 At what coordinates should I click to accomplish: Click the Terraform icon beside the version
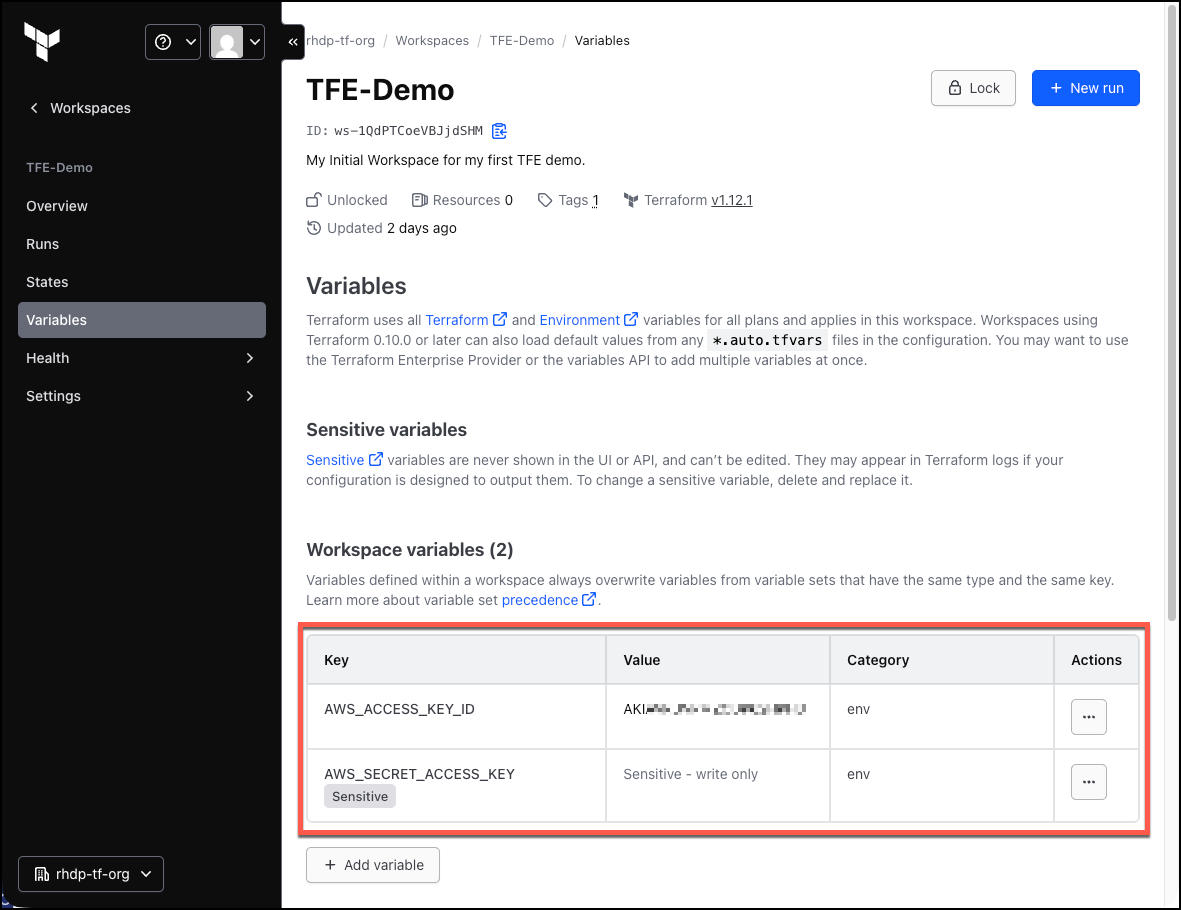pos(630,200)
